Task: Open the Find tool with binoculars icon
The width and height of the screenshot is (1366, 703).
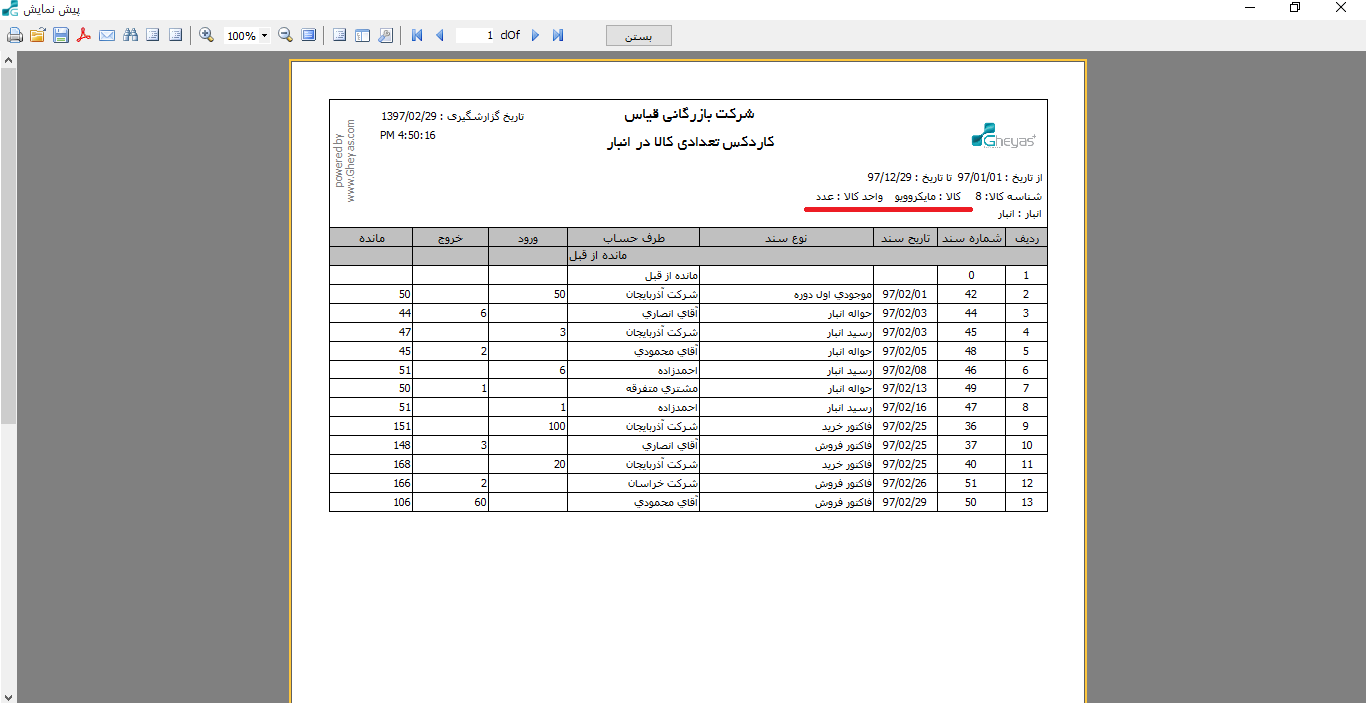Action: (130, 35)
